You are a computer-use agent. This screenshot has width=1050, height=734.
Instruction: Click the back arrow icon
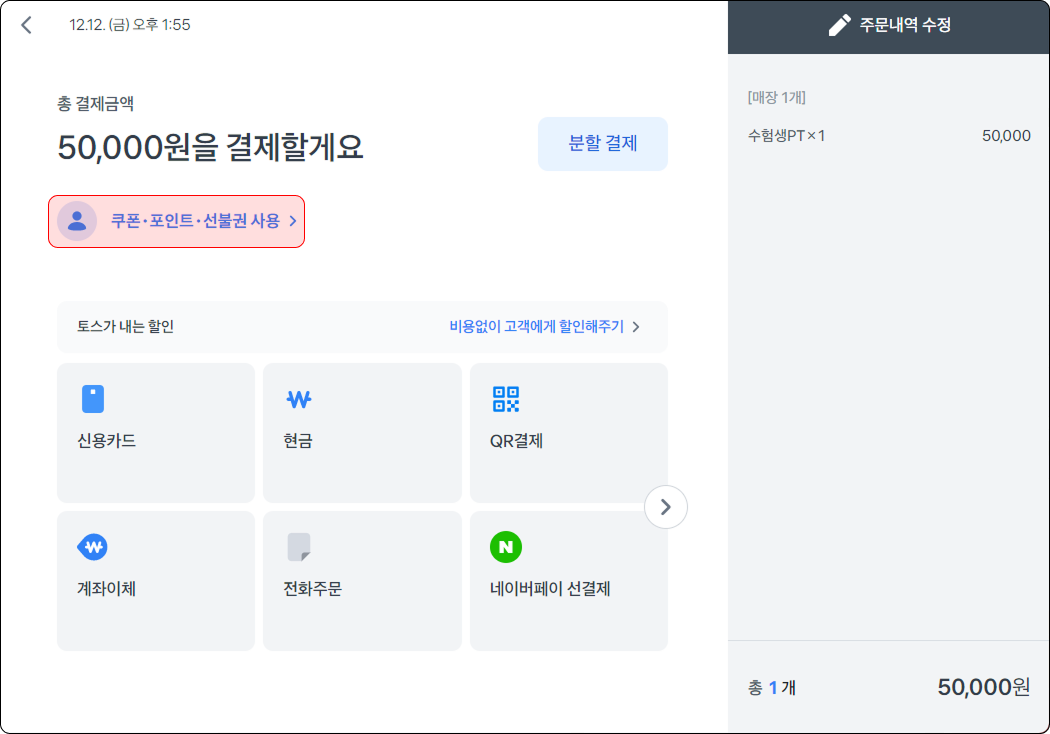coord(27,25)
